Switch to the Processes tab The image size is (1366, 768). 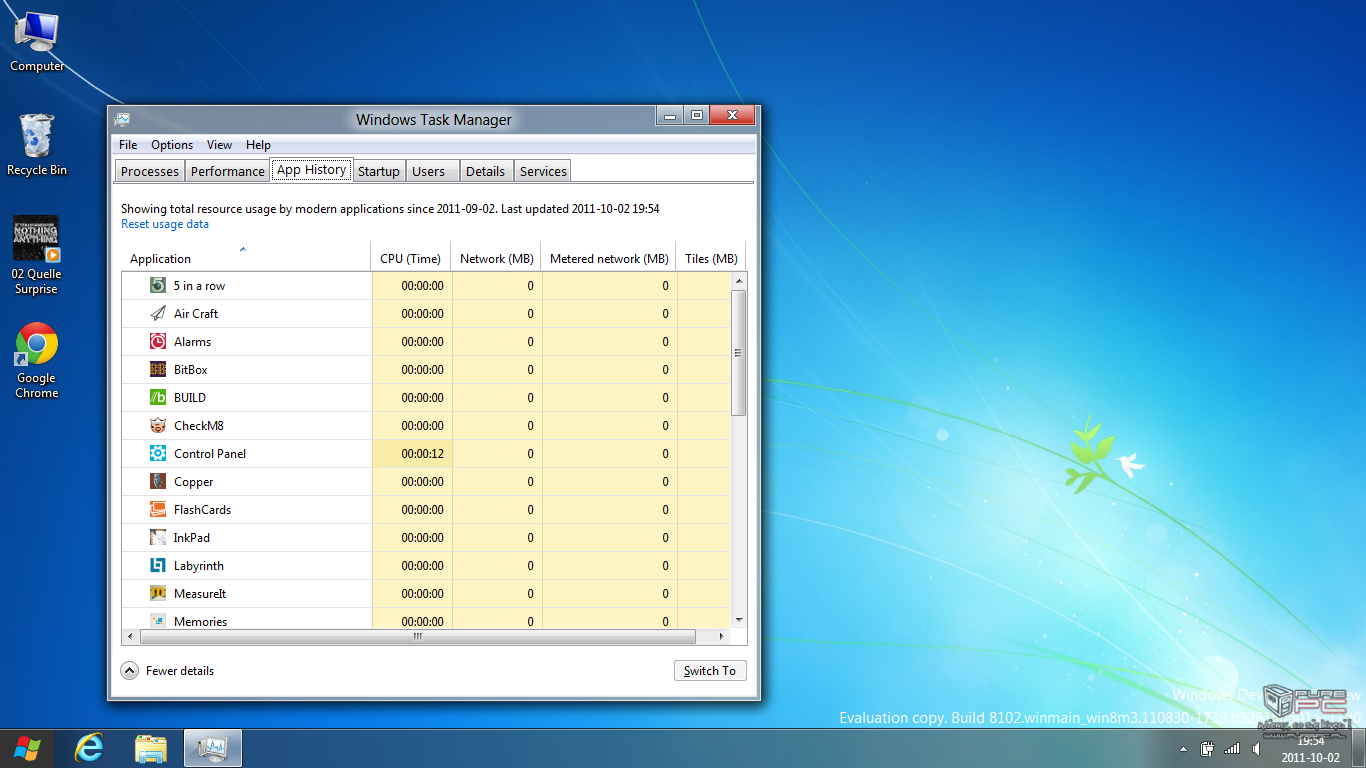[x=150, y=171]
